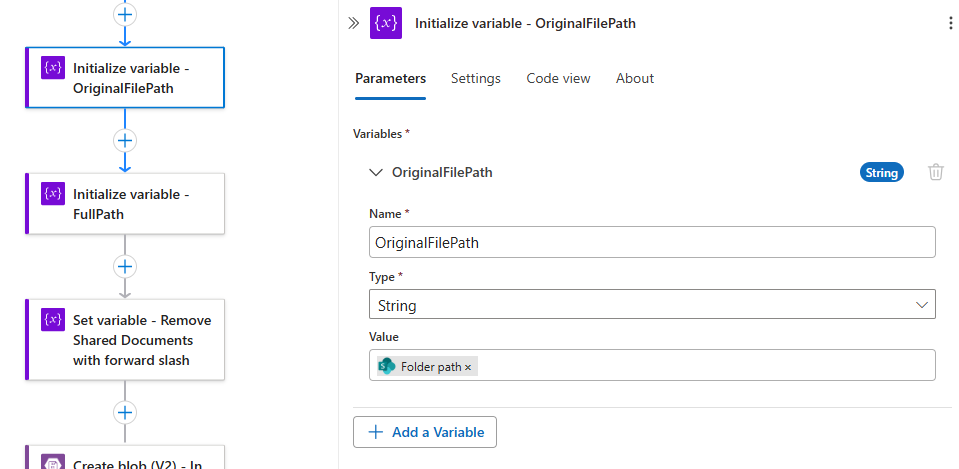
Task: Click the plus button above OriginalFilePath action
Action: 125,14
